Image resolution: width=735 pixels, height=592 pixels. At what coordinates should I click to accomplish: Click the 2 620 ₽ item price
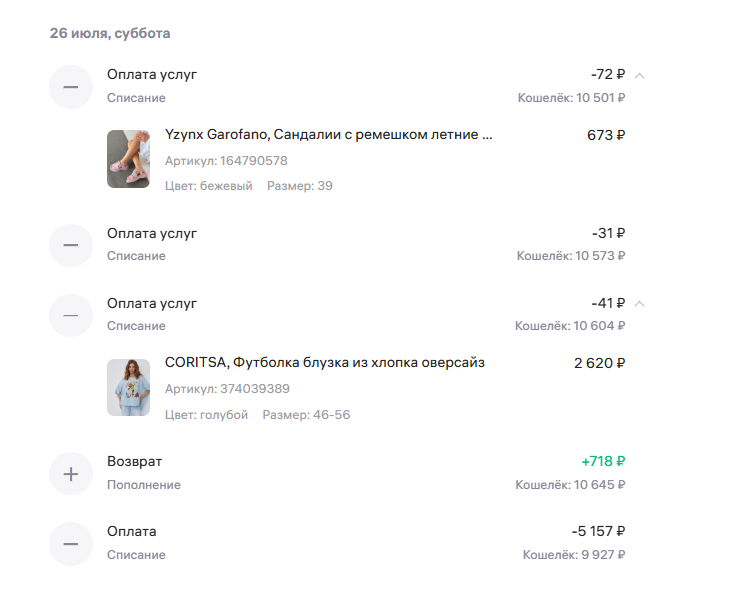point(600,363)
